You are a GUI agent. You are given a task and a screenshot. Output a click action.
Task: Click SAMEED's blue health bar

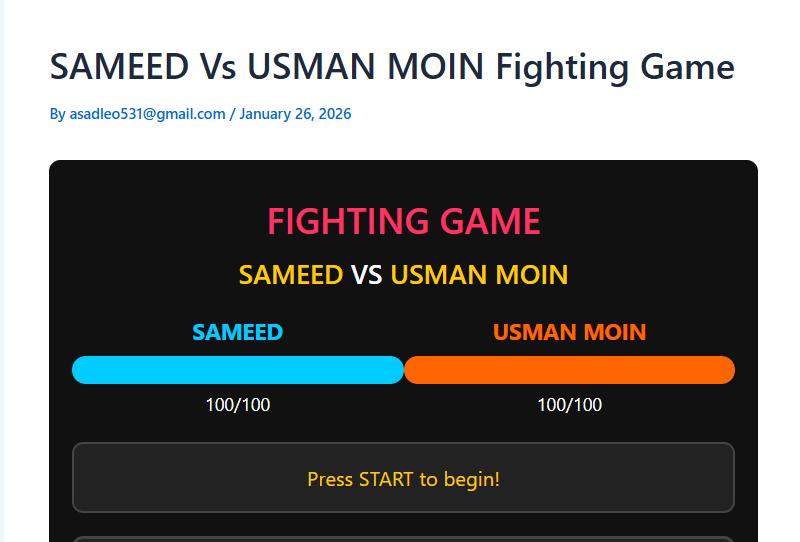point(238,370)
